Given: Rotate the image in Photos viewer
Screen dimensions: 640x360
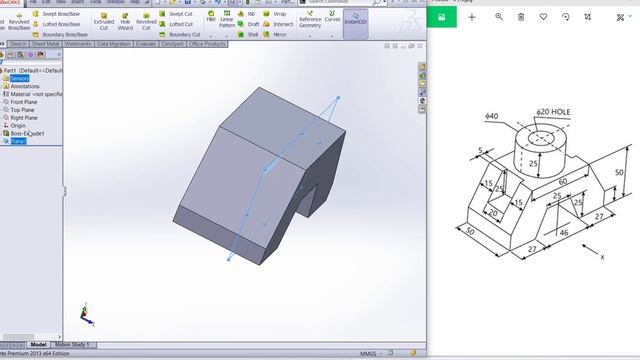Looking at the screenshot, I should tap(566, 17).
